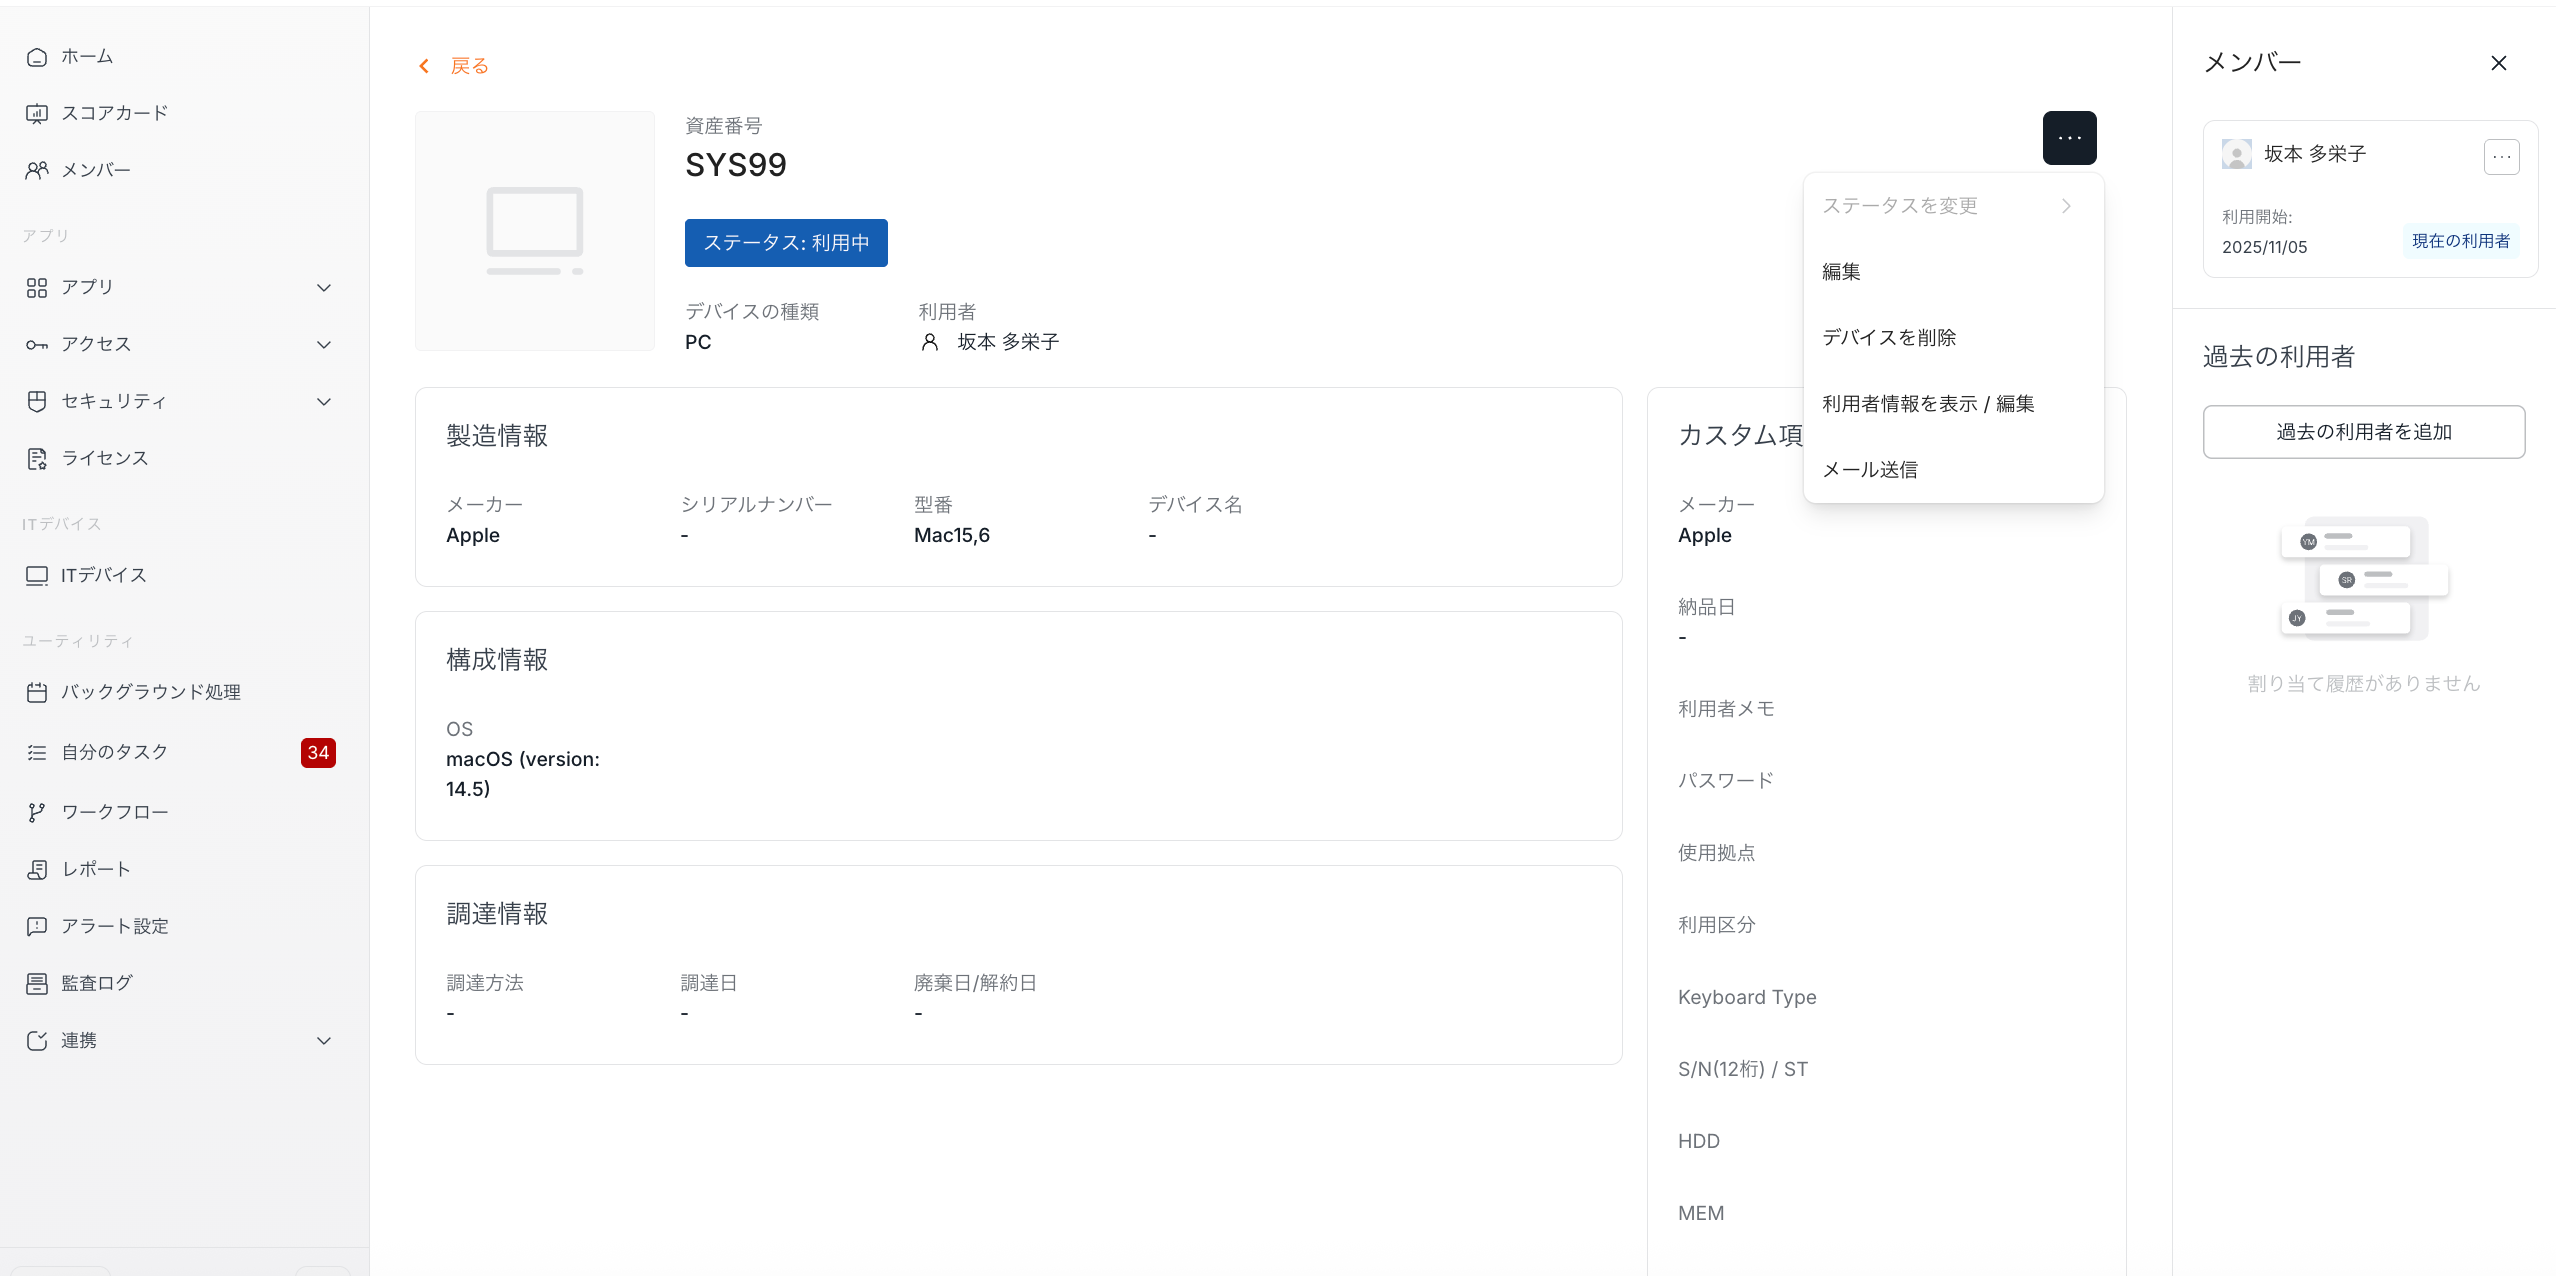Screen dimensions: 2556x1276
Task: Expand the アプリ sidebar section chevron
Action: point(324,288)
